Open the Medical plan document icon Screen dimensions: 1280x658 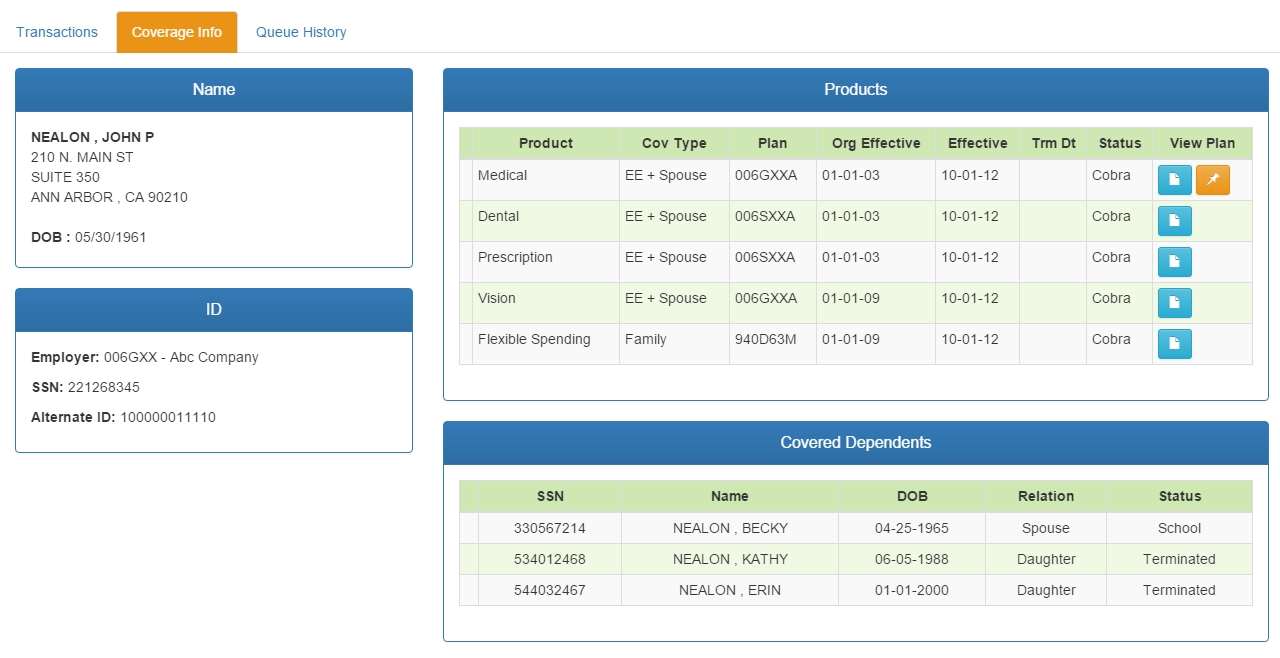click(1174, 180)
